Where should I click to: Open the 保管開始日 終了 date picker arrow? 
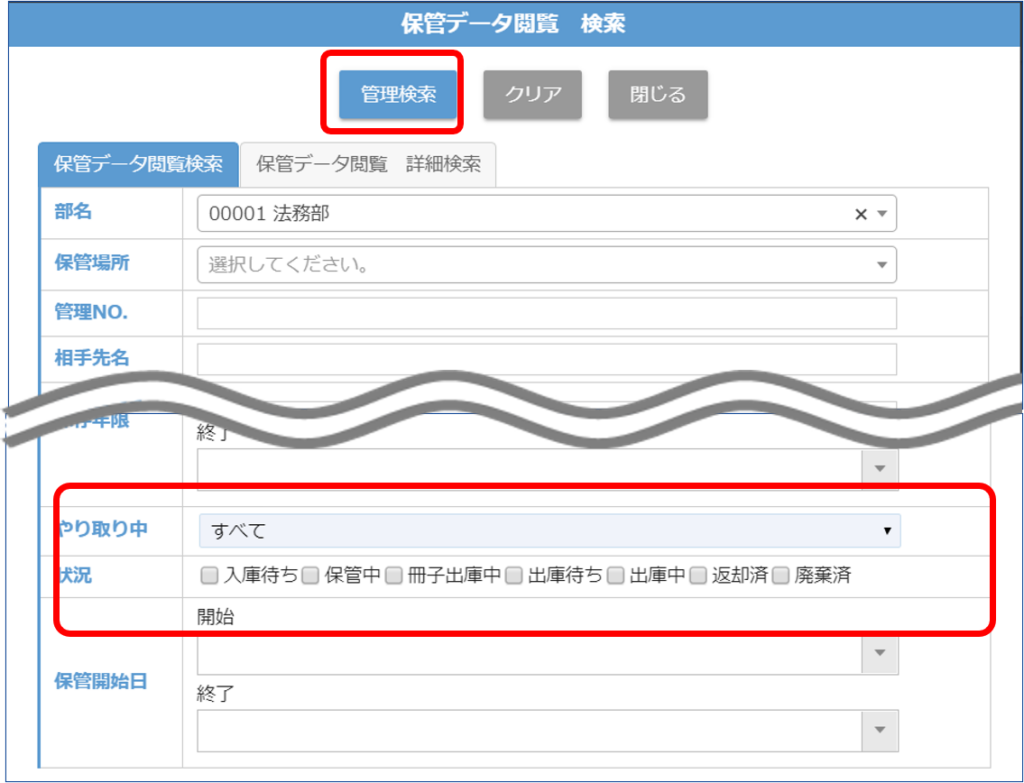(x=880, y=731)
